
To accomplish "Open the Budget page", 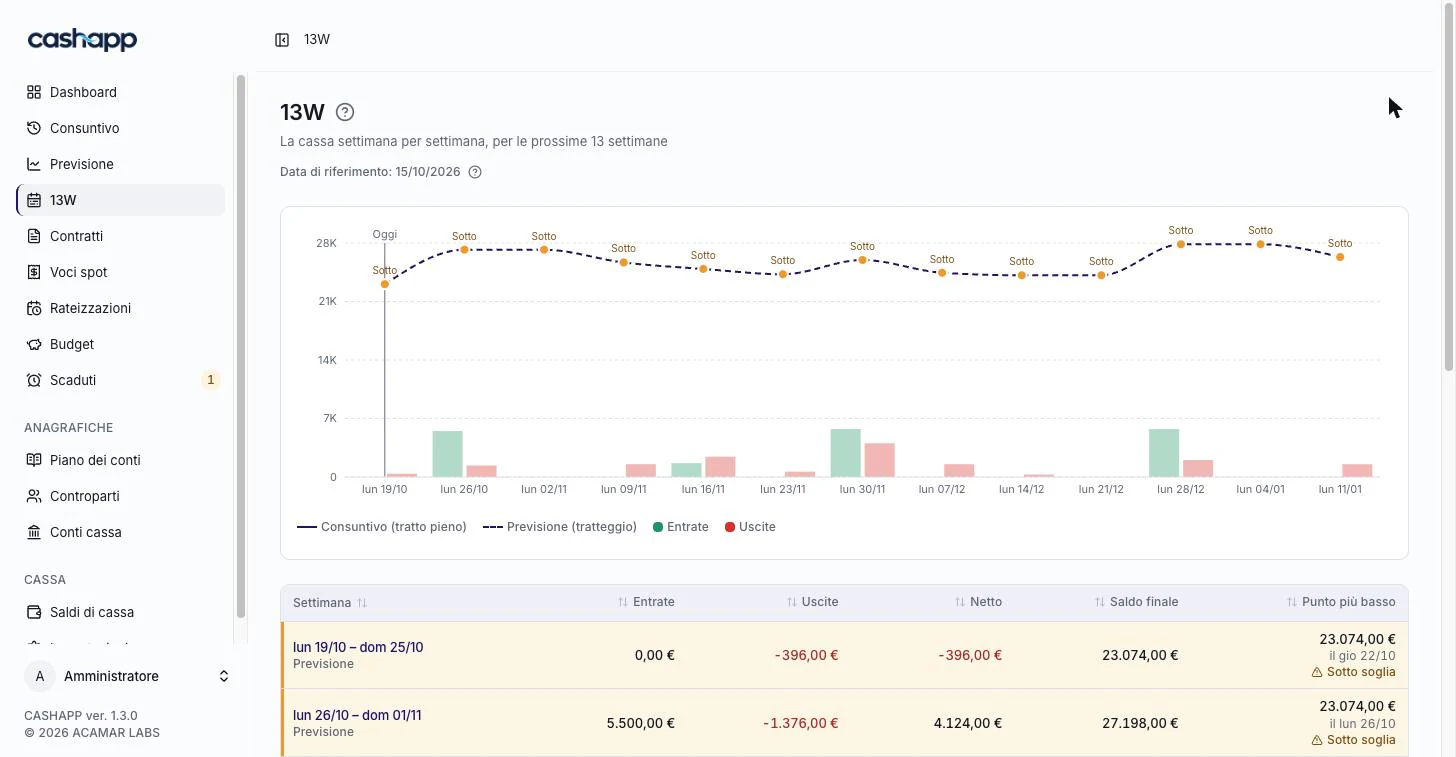I will tap(121, 344).
